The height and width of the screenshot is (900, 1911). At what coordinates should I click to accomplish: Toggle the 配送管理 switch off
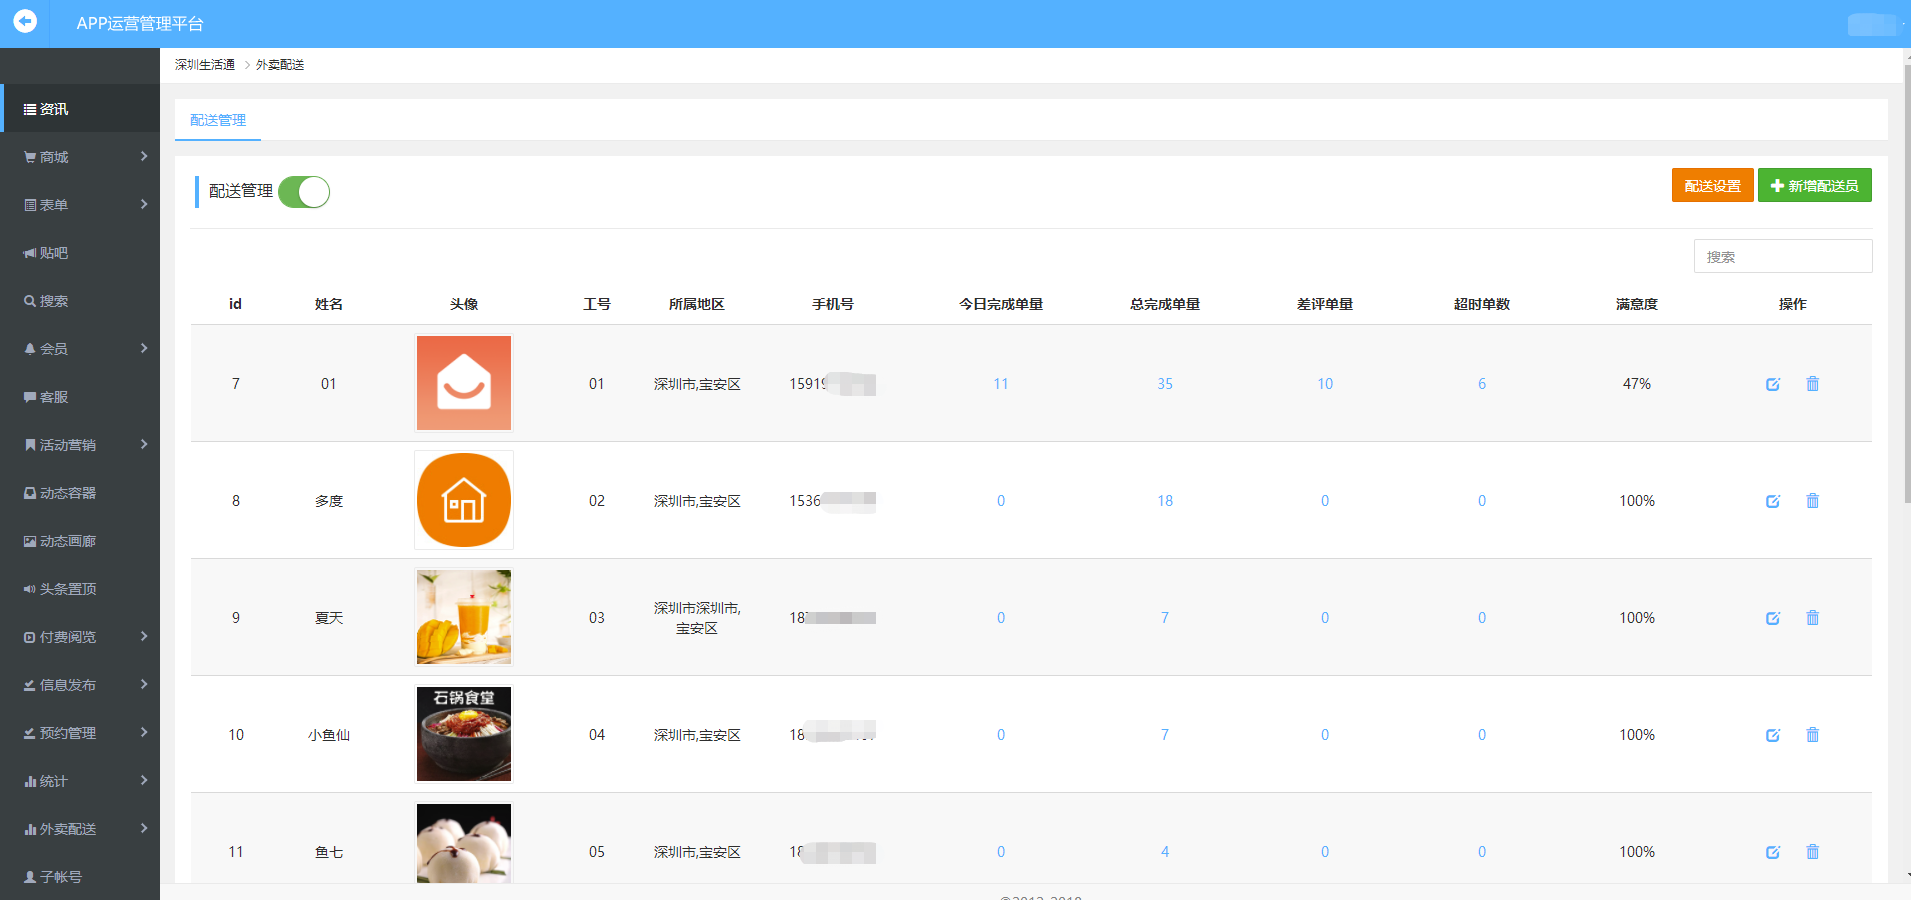point(304,192)
